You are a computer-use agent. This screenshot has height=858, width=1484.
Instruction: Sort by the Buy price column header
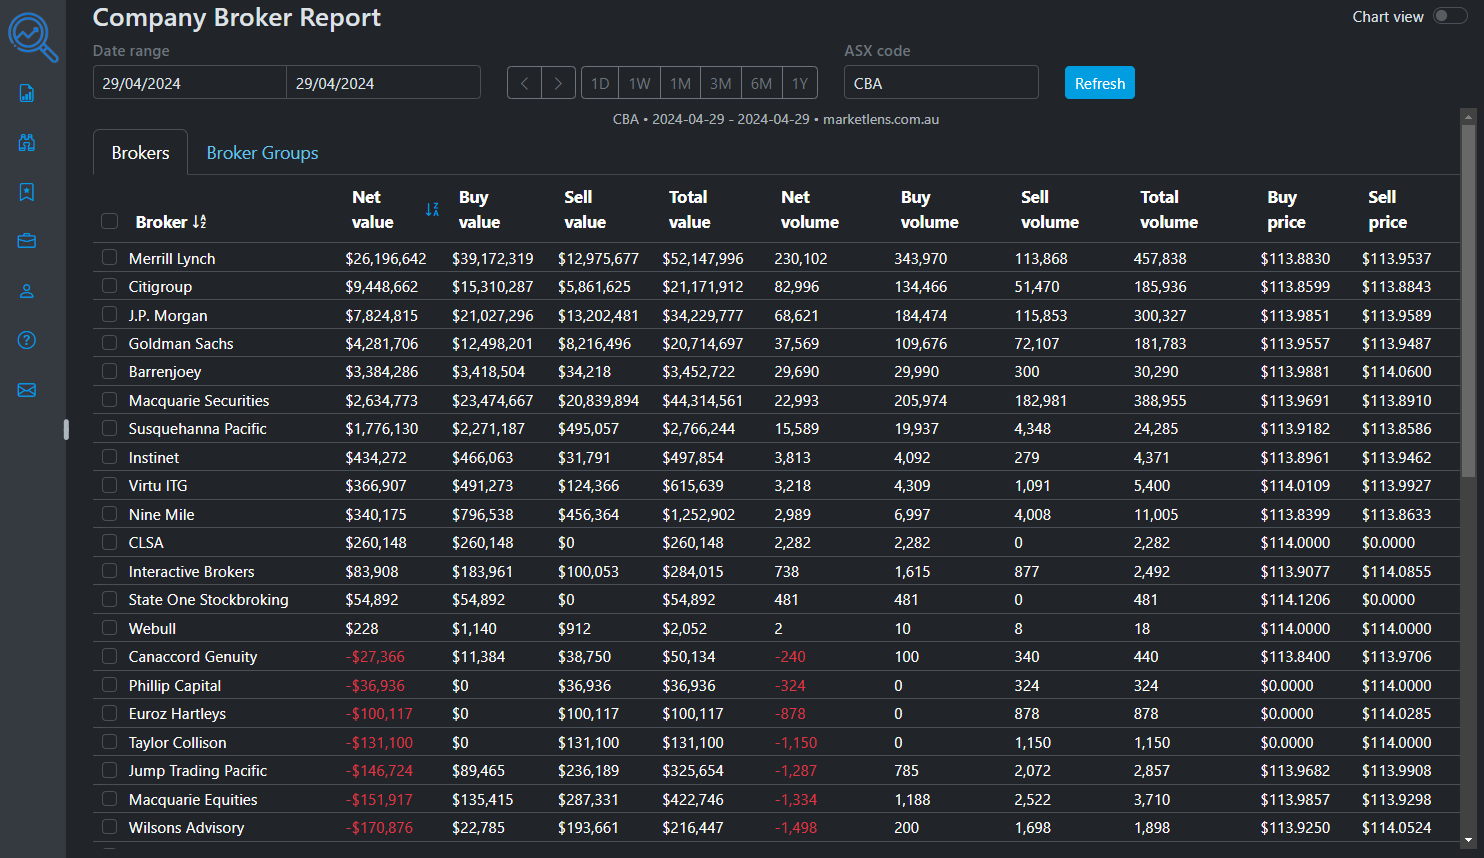click(1286, 209)
